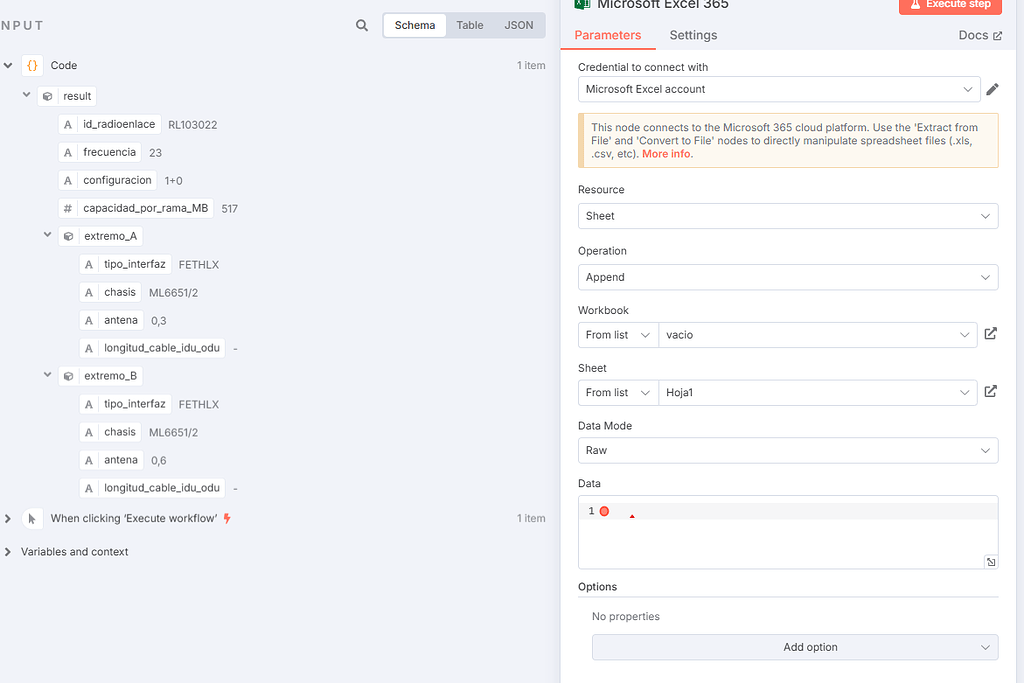
Task: Open the Settings tab
Action: 693,35
